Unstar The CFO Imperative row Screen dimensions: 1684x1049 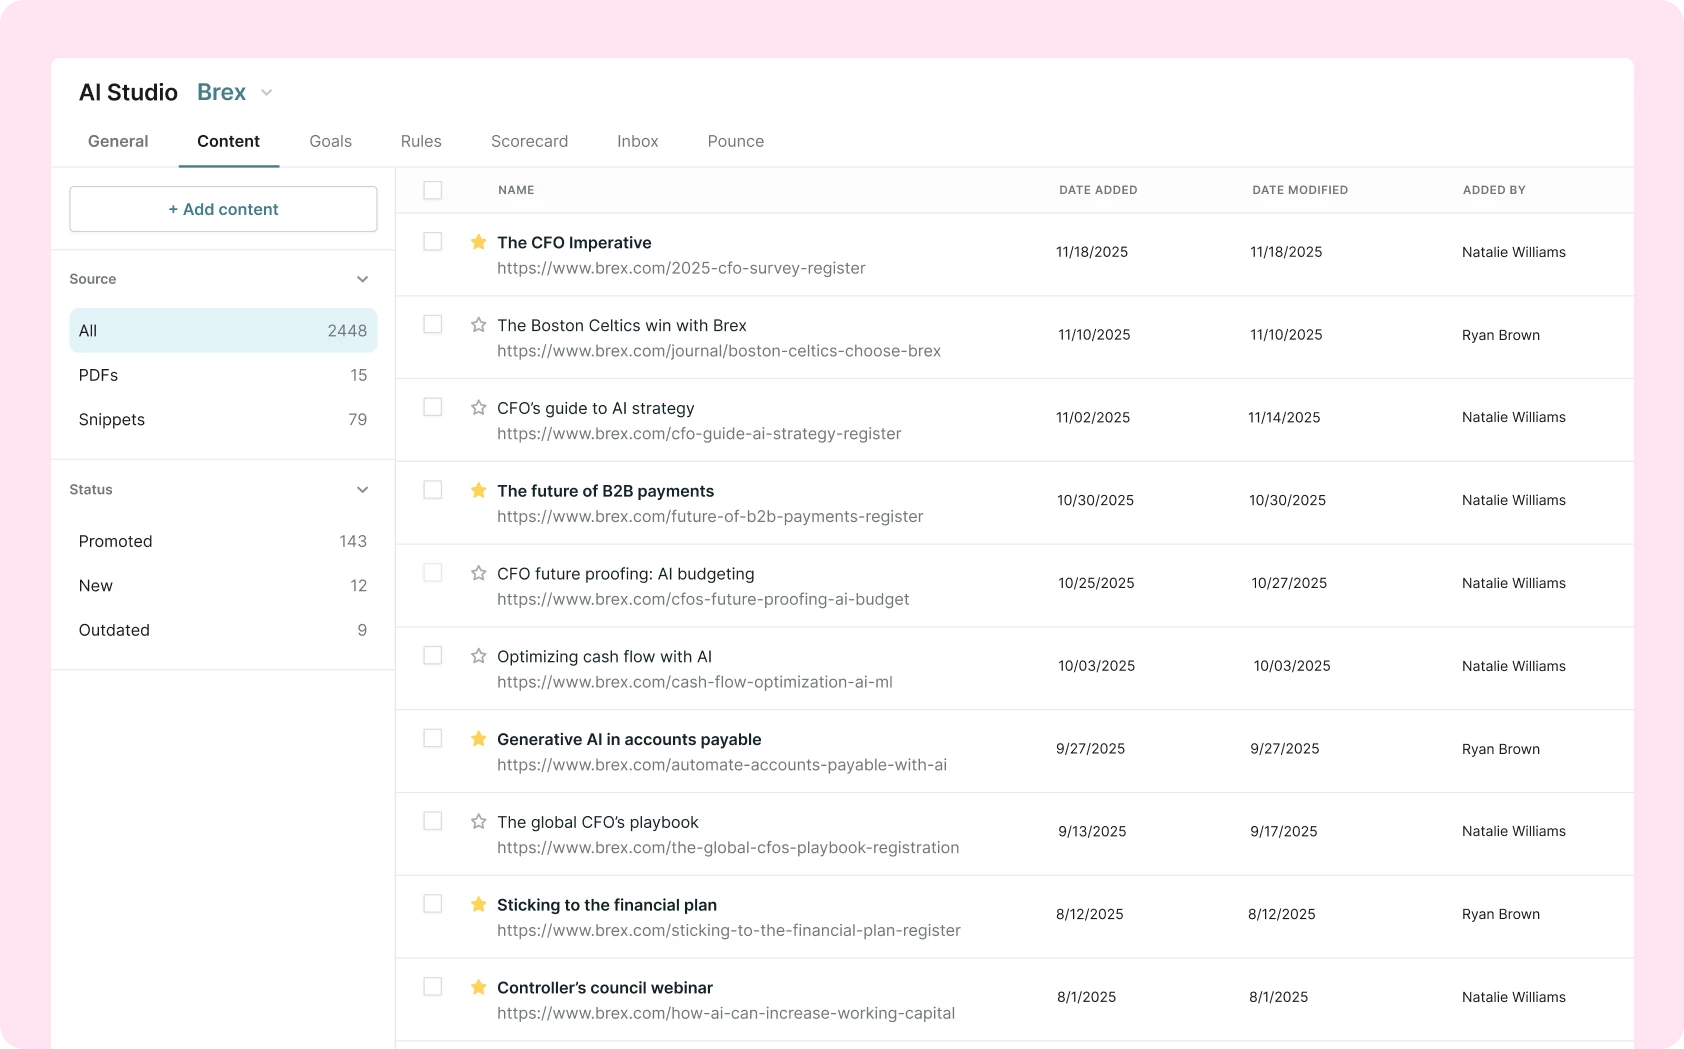click(479, 242)
